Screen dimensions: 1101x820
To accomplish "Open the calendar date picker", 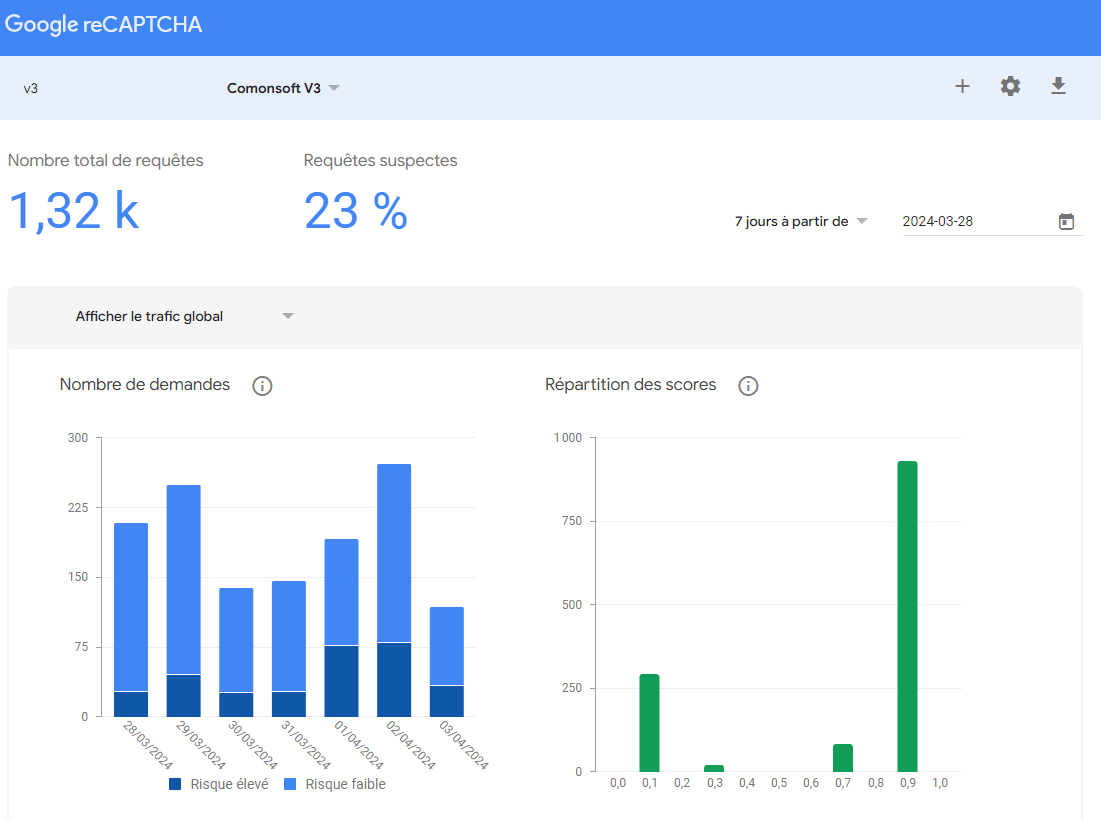I will (x=1066, y=221).
